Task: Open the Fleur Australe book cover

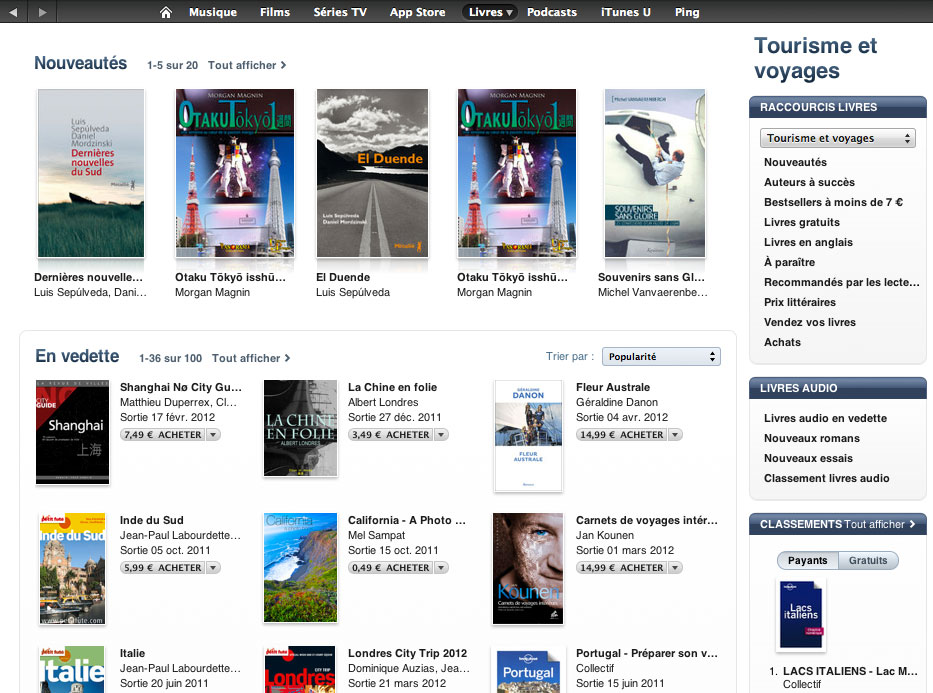Action: click(x=528, y=435)
